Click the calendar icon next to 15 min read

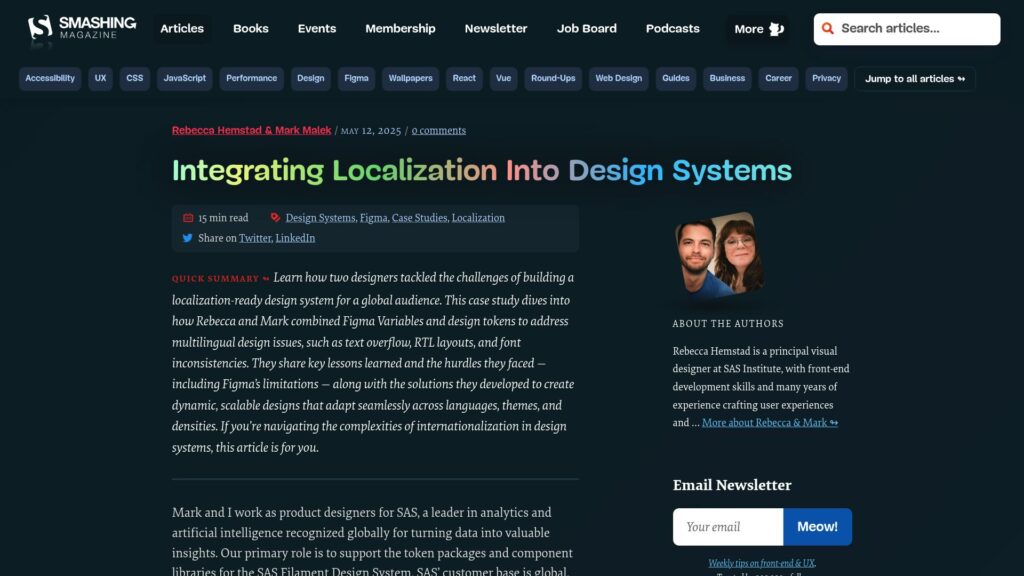click(188, 217)
